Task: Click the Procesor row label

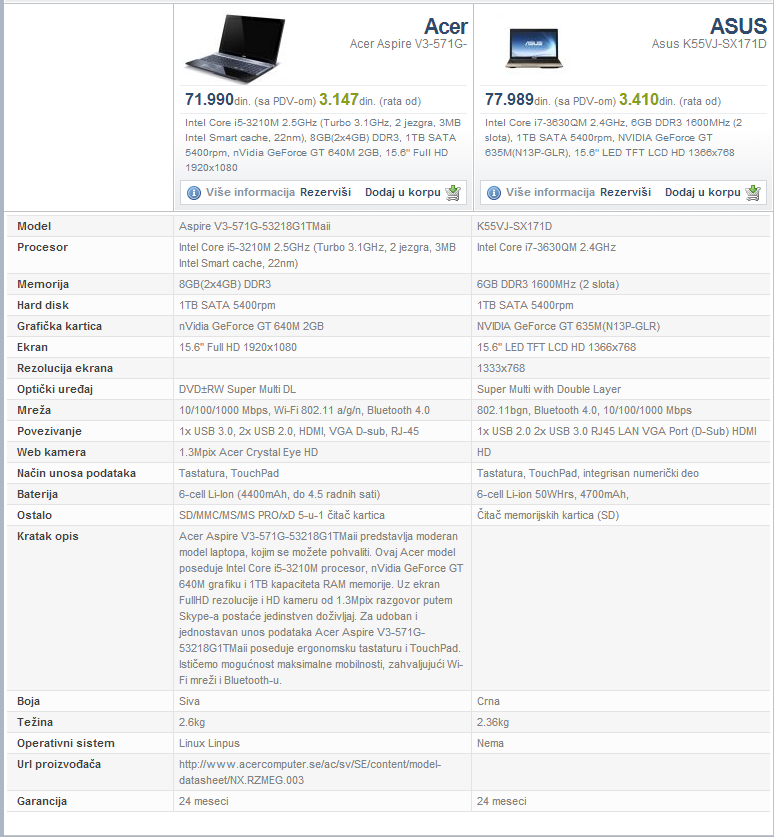Action: click(43, 247)
